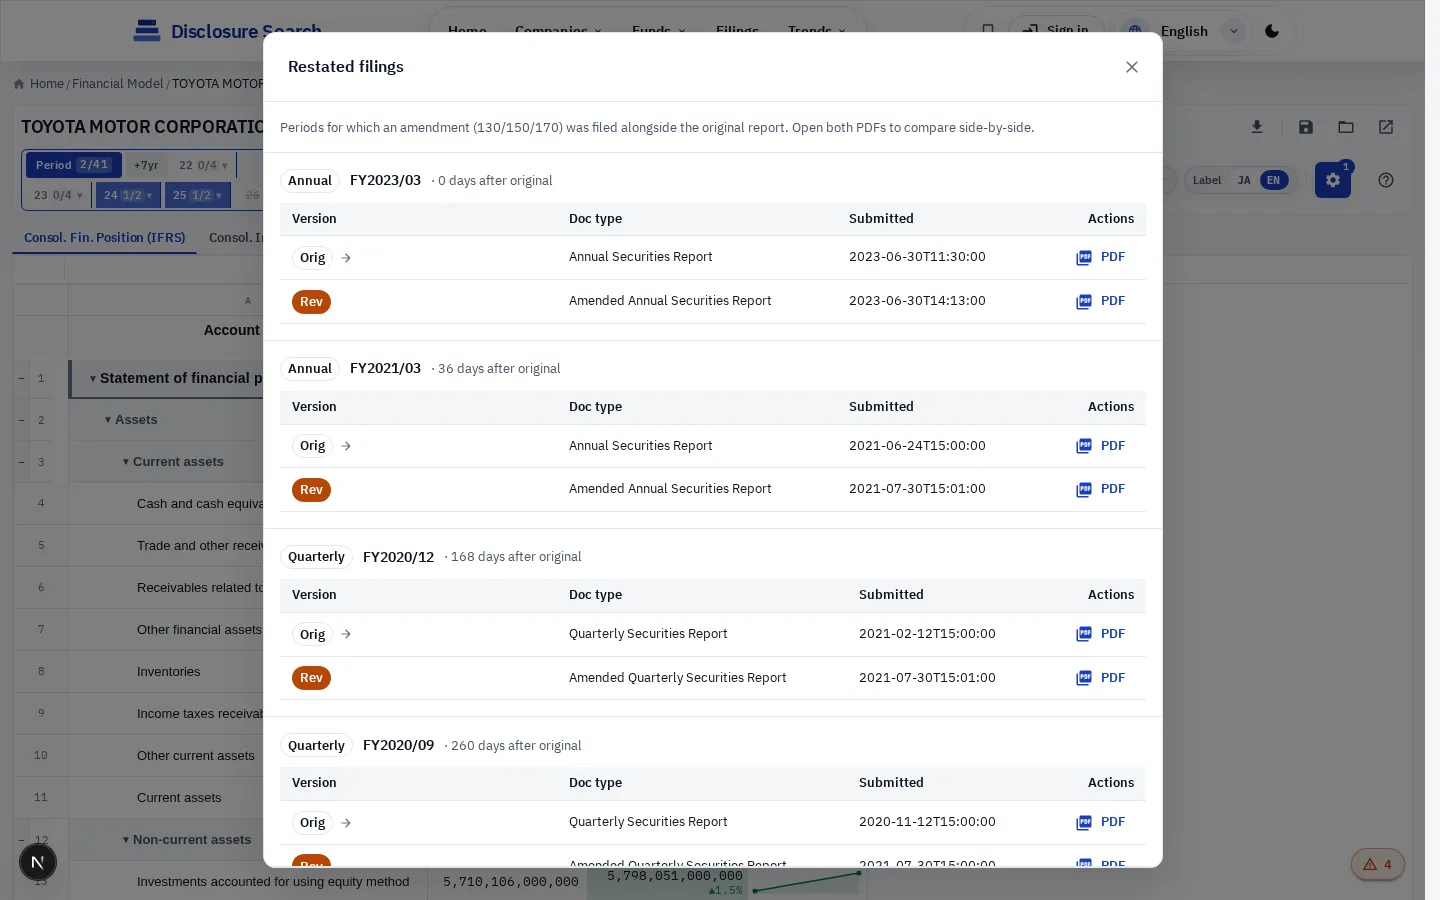The image size is (1440, 900).
Task: Open the settings gear with badge
Action: click(x=1333, y=180)
